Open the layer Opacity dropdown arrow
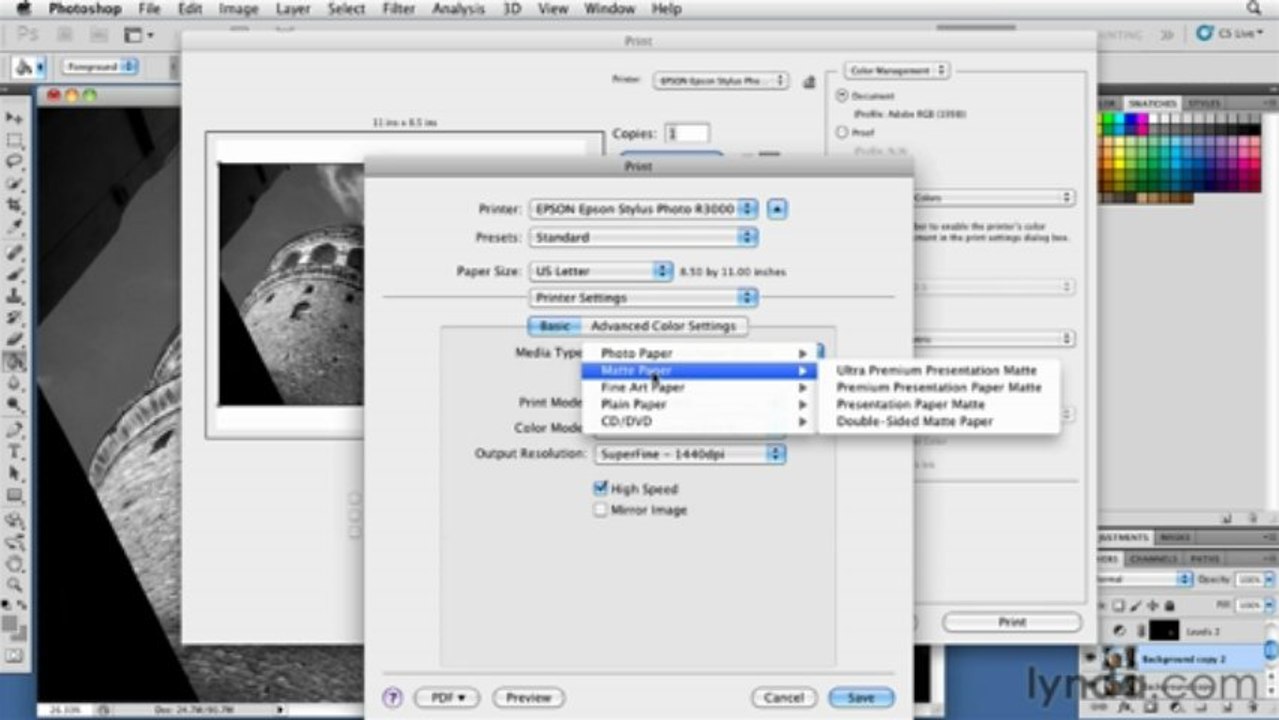The image size is (1279, 720). click(1268, 580)
